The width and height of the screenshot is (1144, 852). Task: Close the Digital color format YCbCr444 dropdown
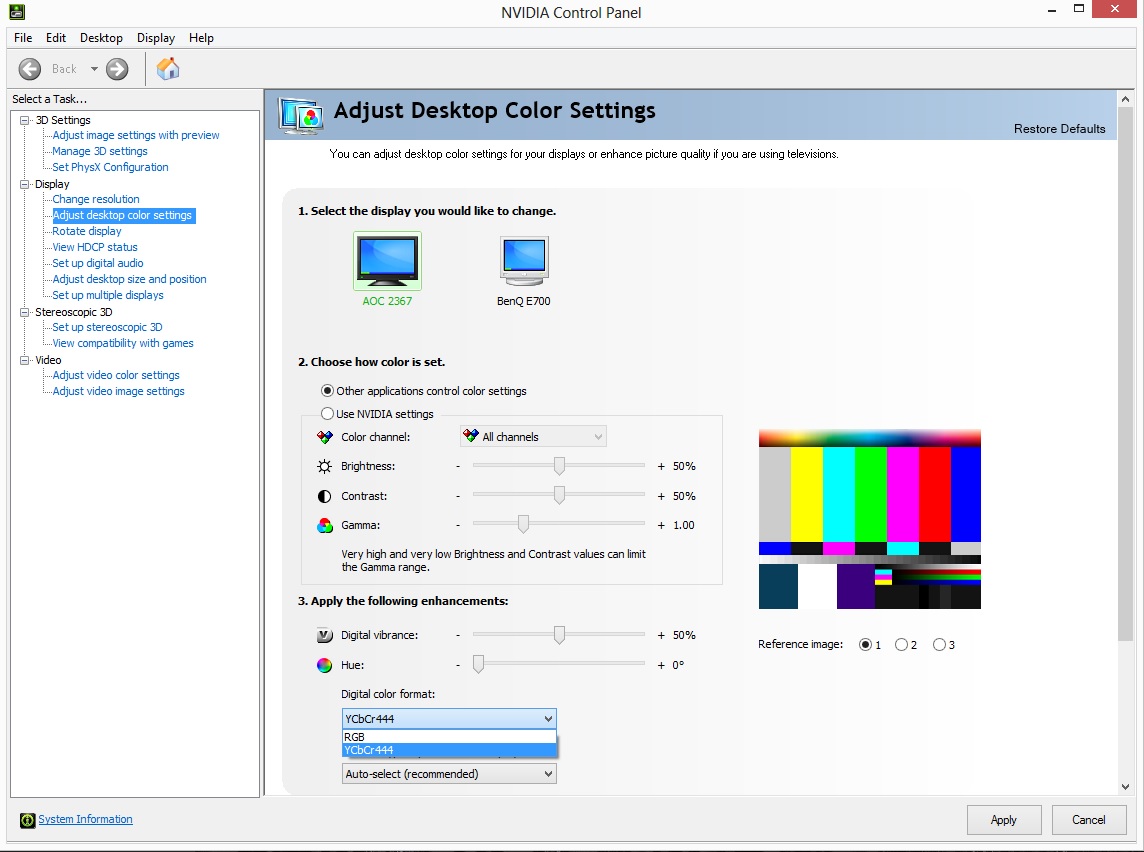(x=449, y=719)
